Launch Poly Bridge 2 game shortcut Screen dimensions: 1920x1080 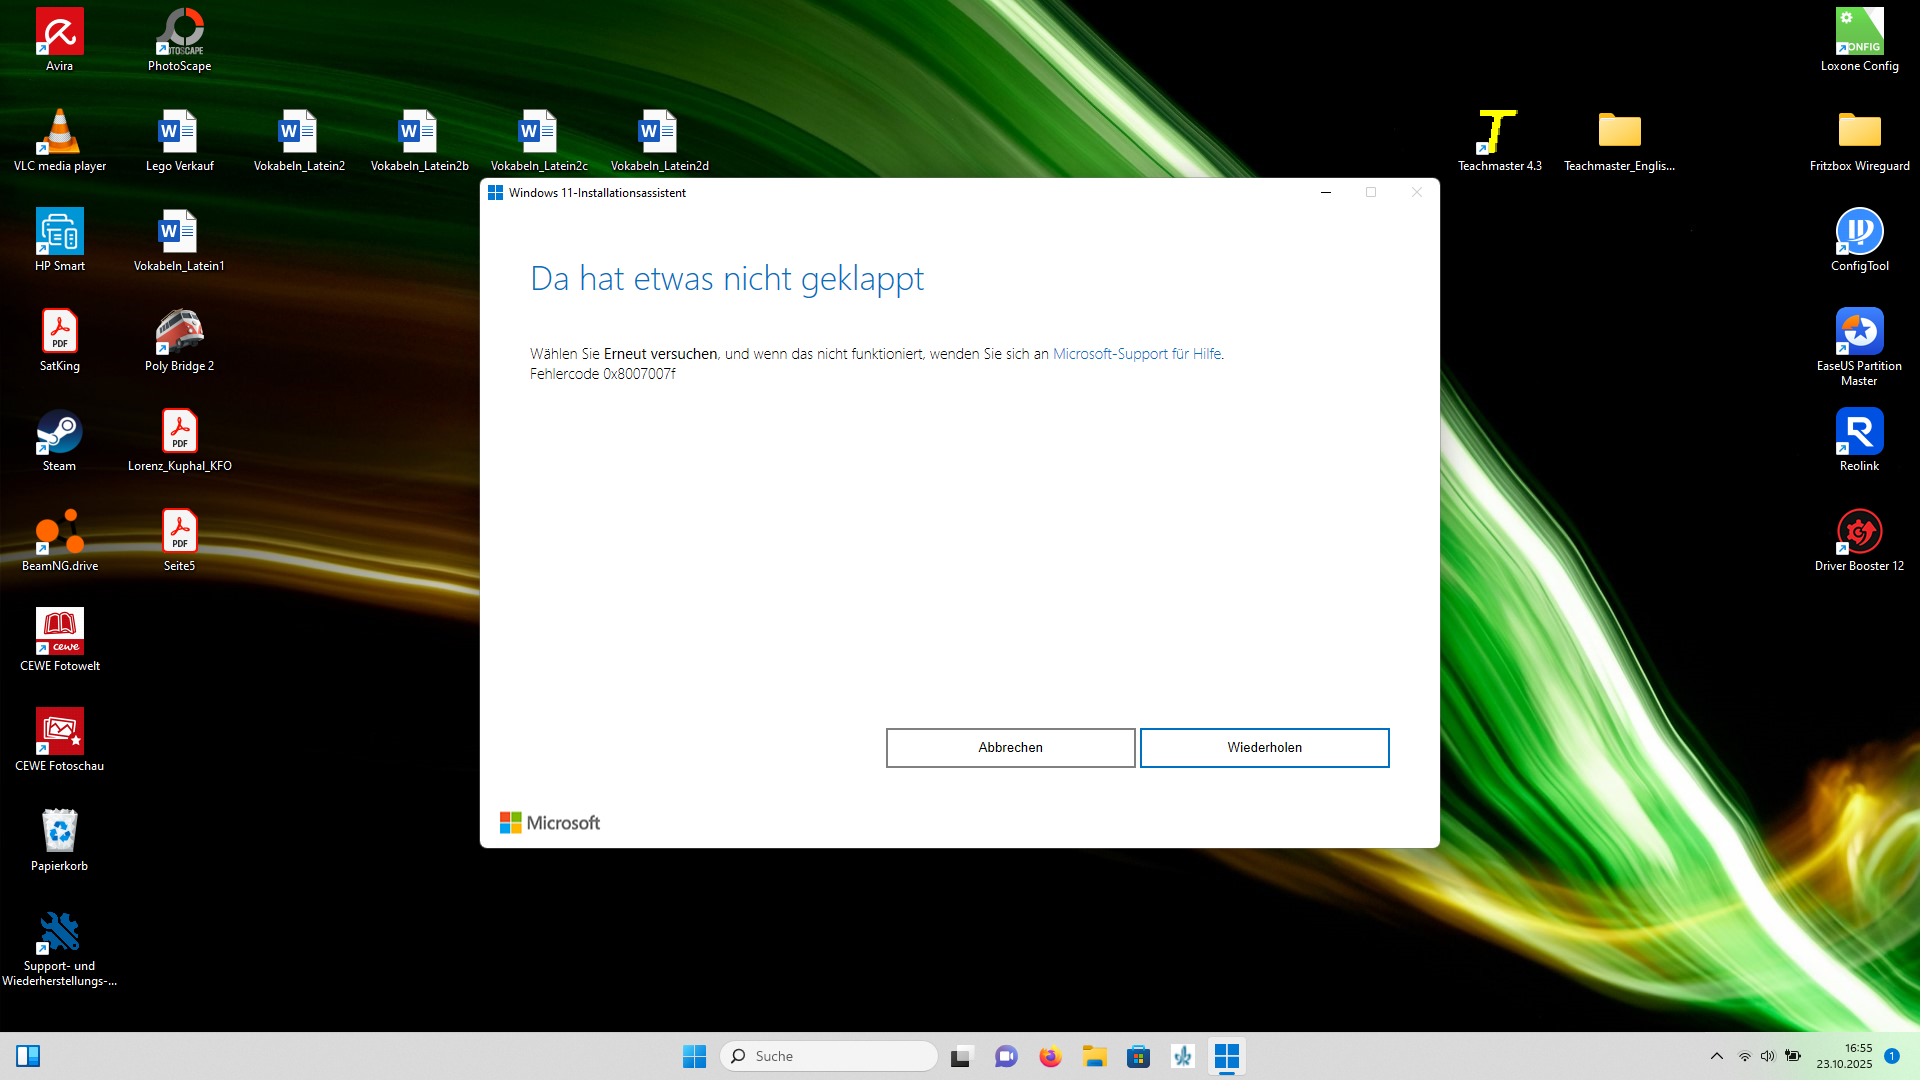click(x=179, y=340)
